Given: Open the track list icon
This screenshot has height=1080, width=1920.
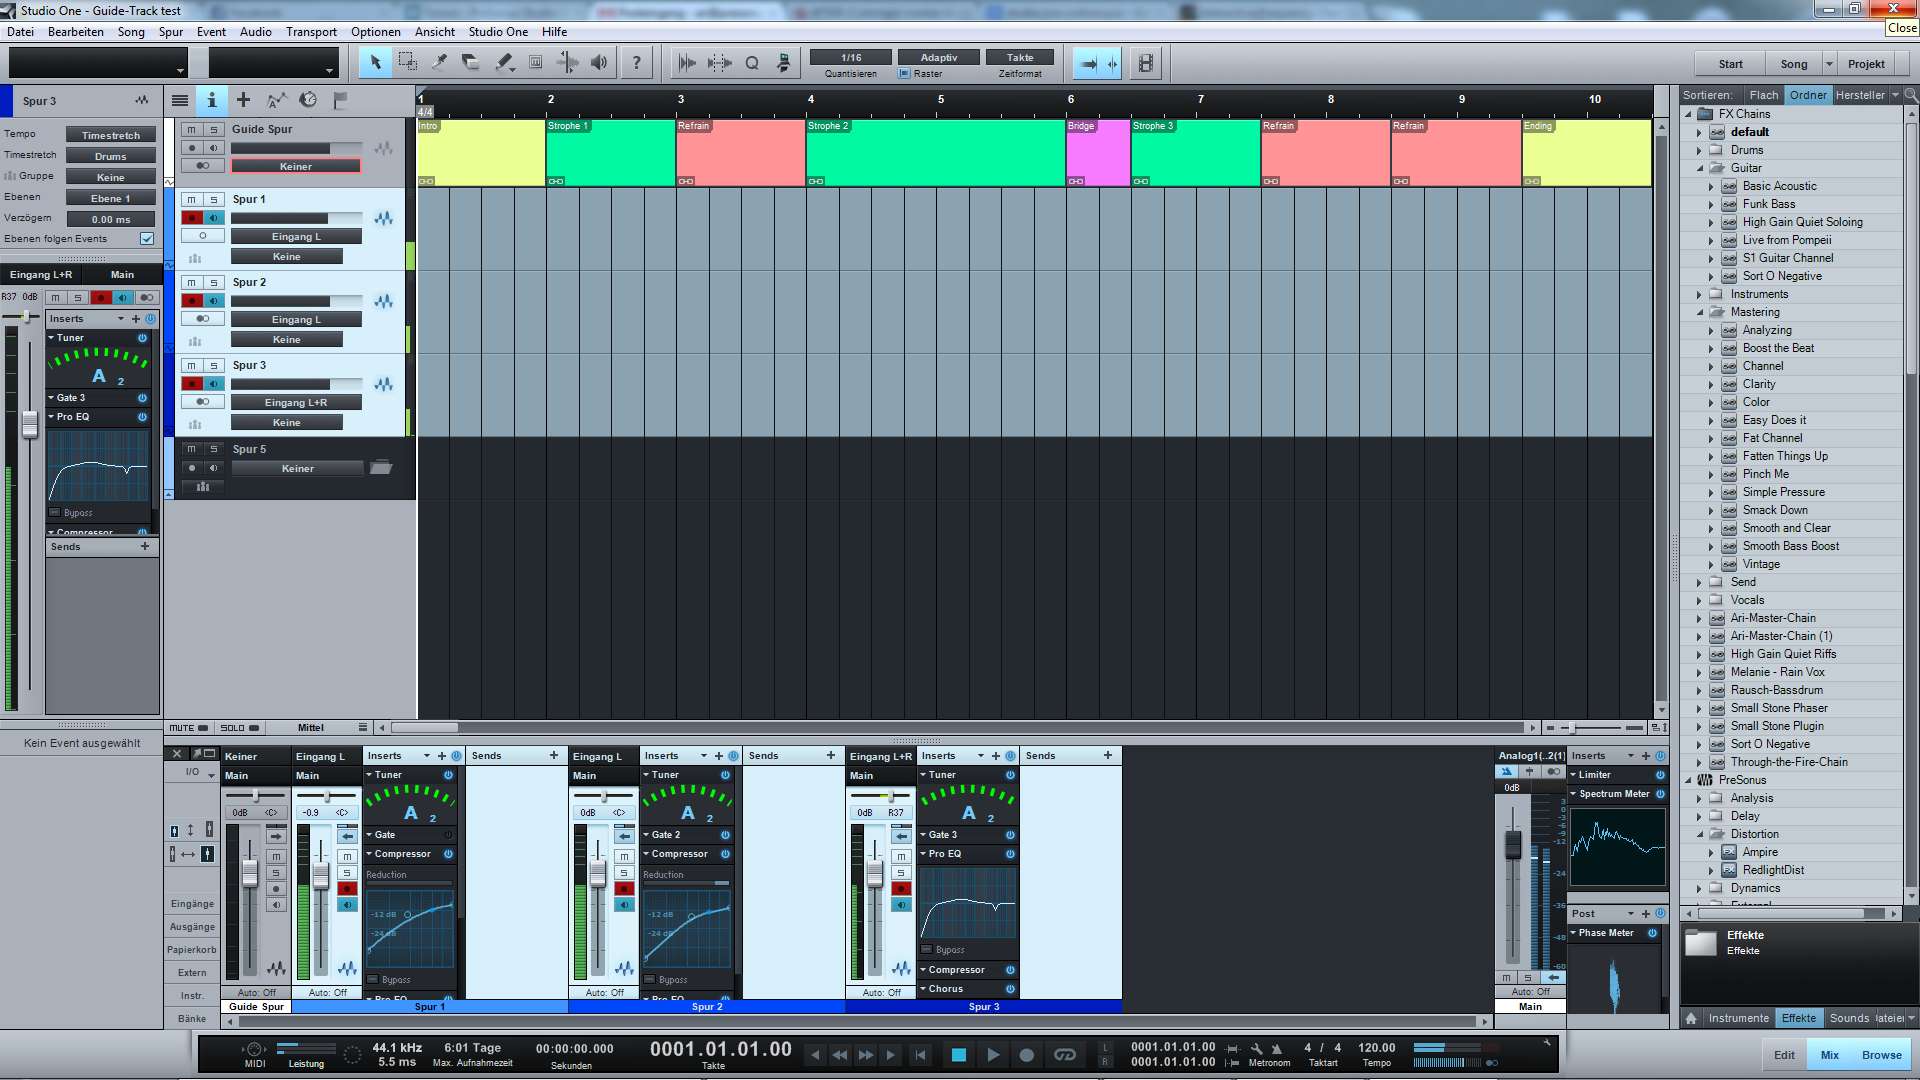Looking at the screenshot, I should 180,100.
